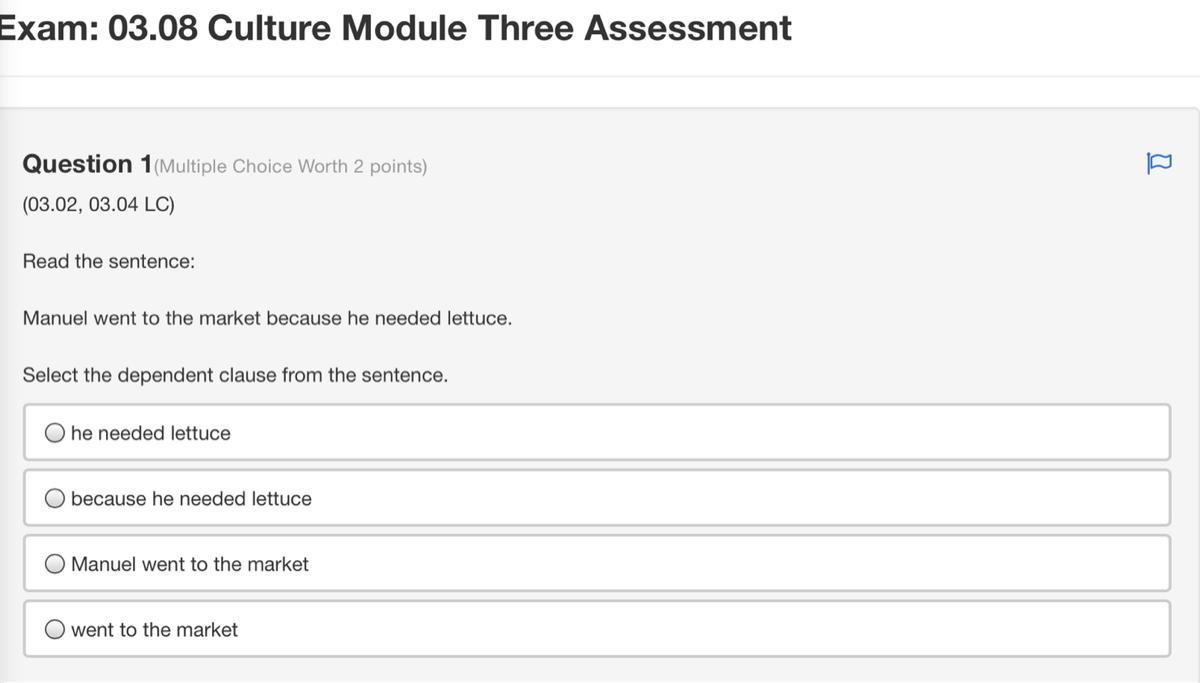Image resolution: width=1200 pixels, height=683 pixels.
Task: Click empty space in the fourth answer box
Action: [x=700, y=629]
